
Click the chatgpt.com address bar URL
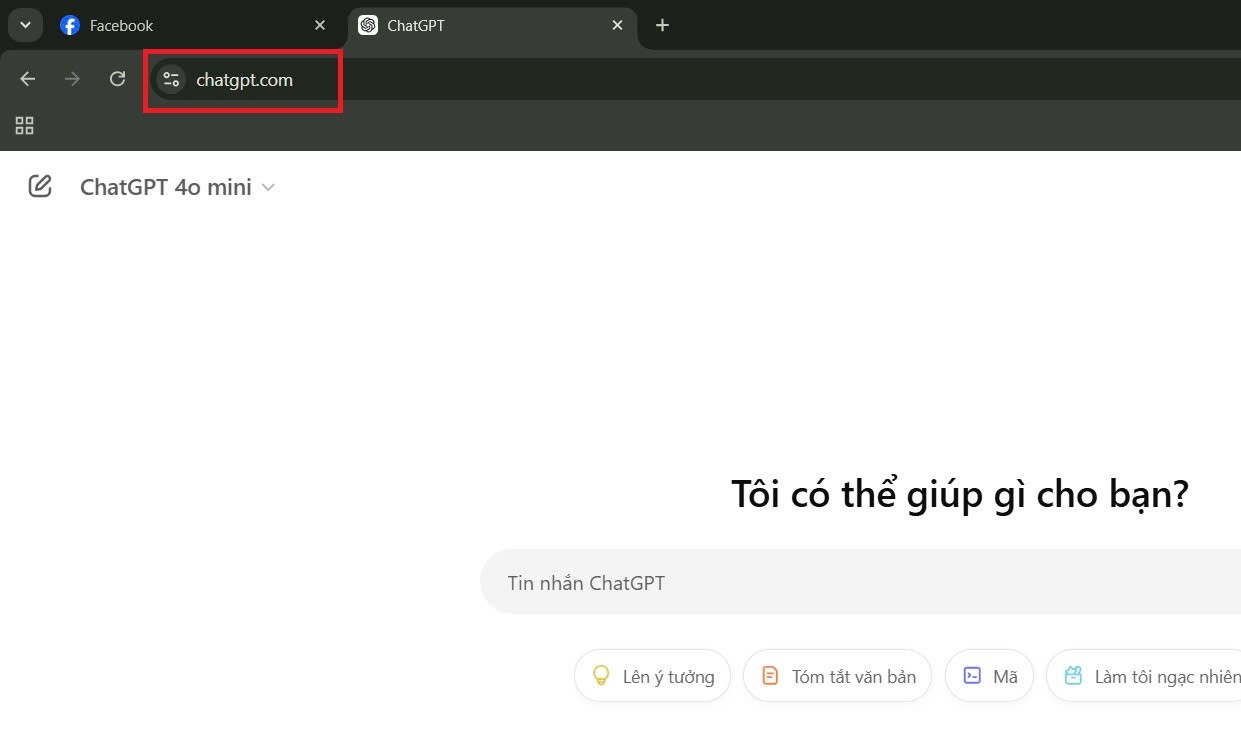tap(245, 80)
